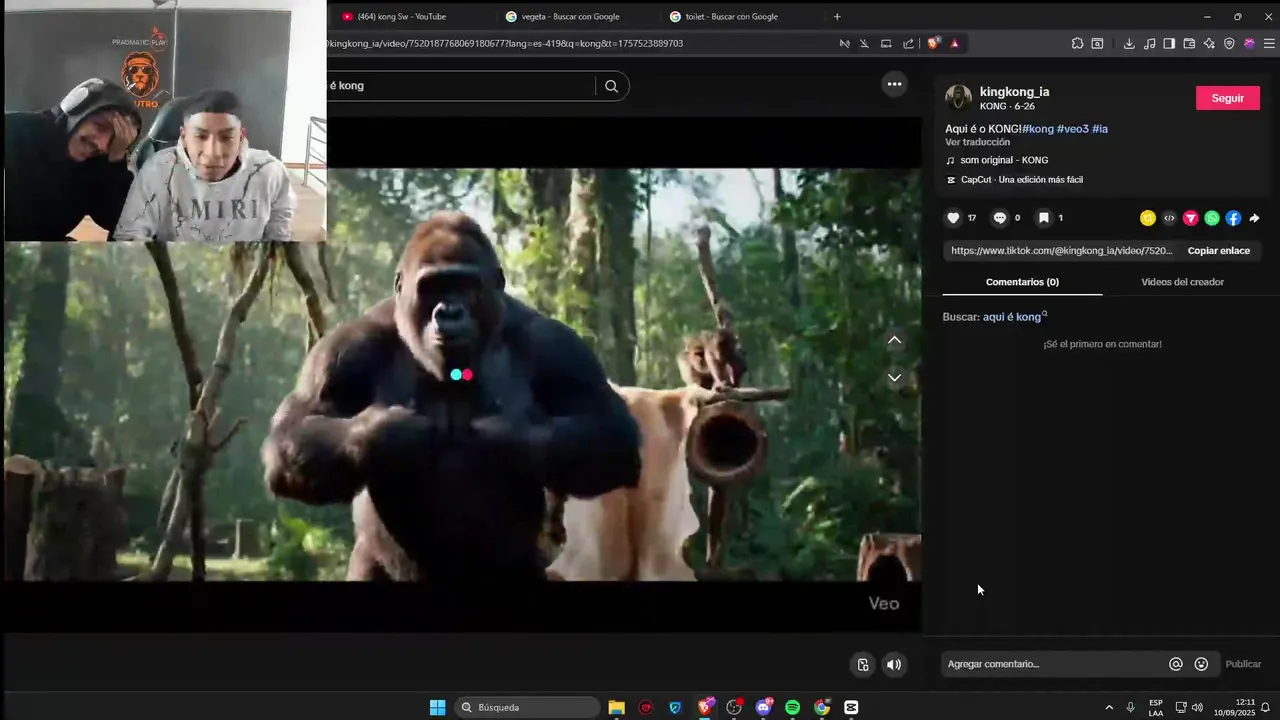This screenshot has width=1280, height=720.
Task: Open the Brave Wallet icon
Action: (1189, 43)
